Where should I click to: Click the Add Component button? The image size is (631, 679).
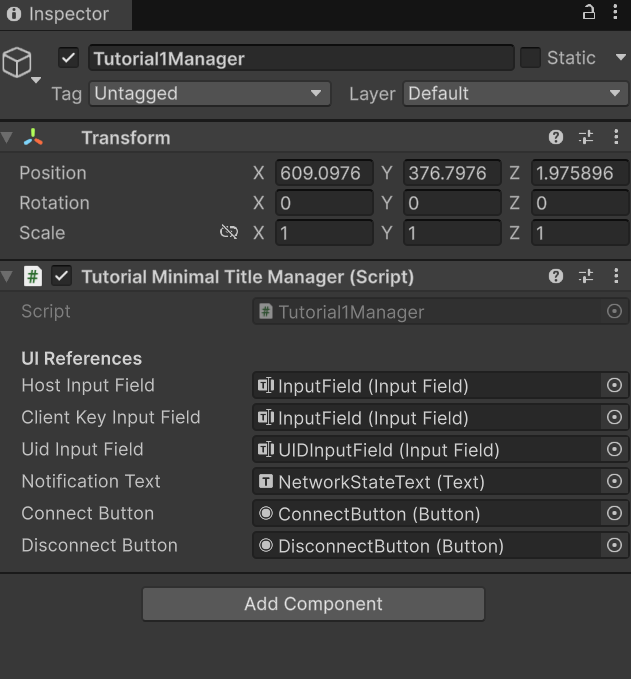click(x=313, y=604)
